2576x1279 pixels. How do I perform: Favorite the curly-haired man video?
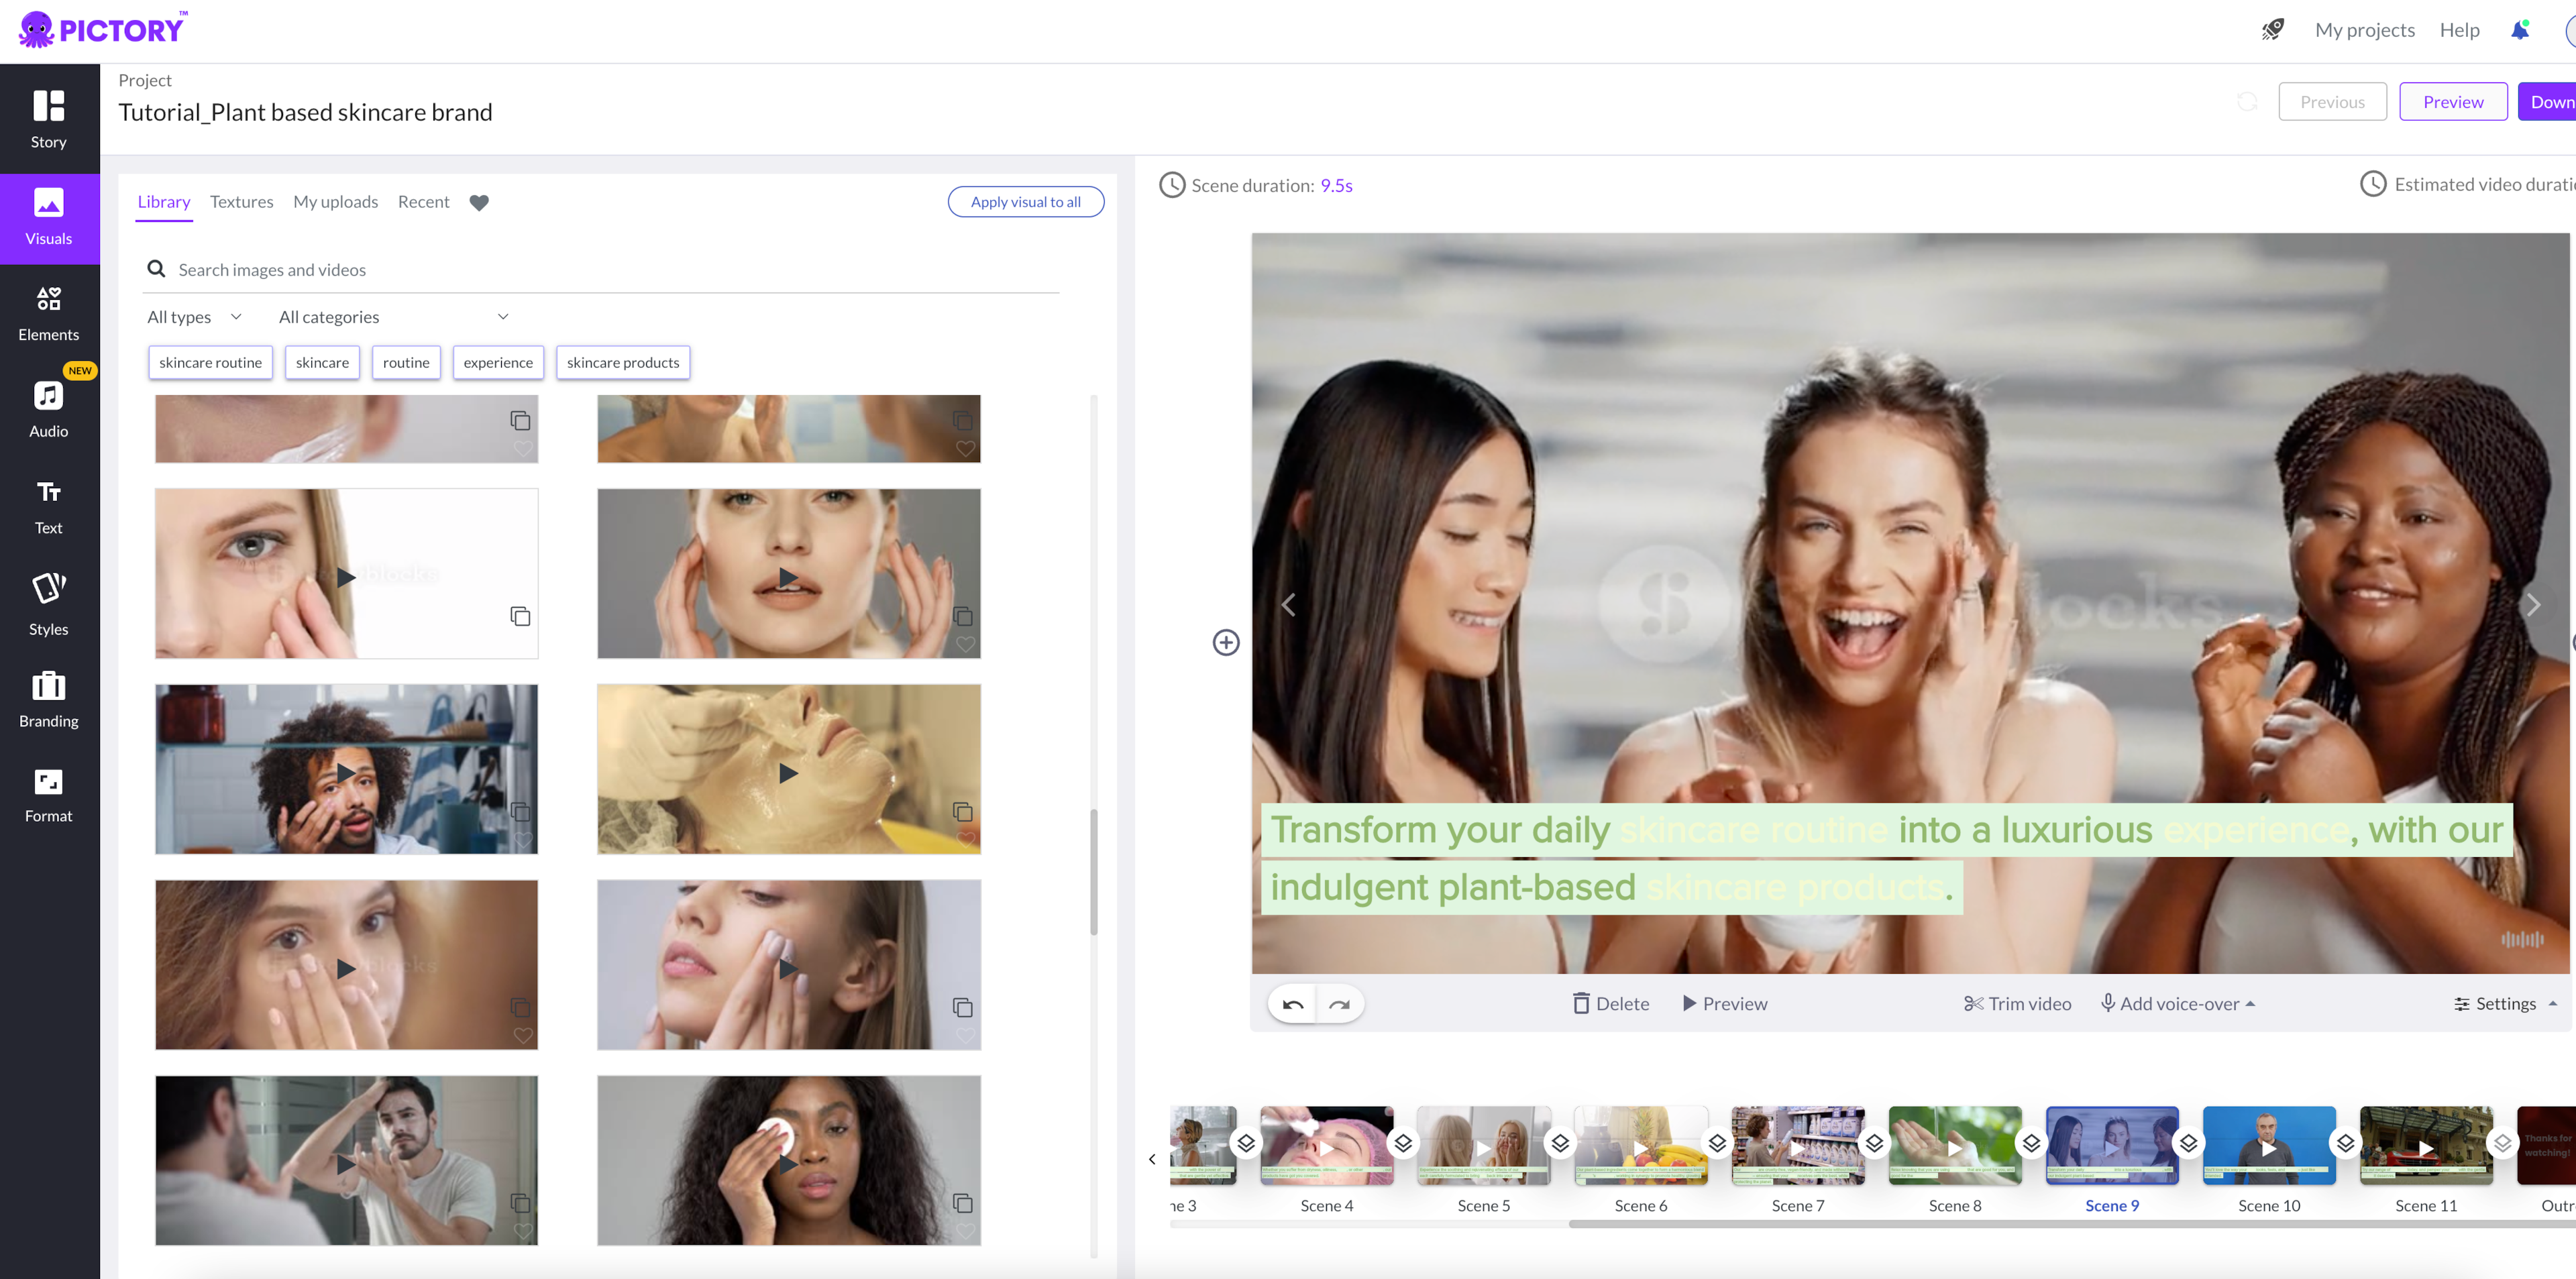[x=522, y=840]
